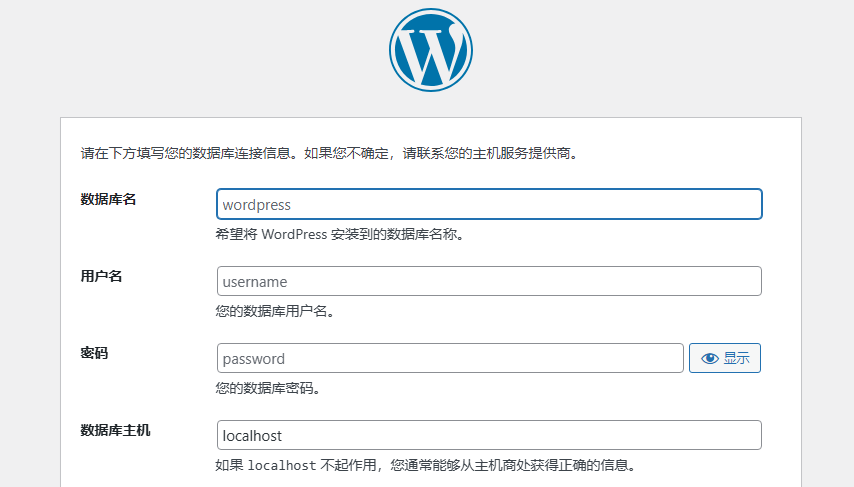Click the hint about localhost 不起作用
This screenshot has width=854, height=487.
click(425, 465)
